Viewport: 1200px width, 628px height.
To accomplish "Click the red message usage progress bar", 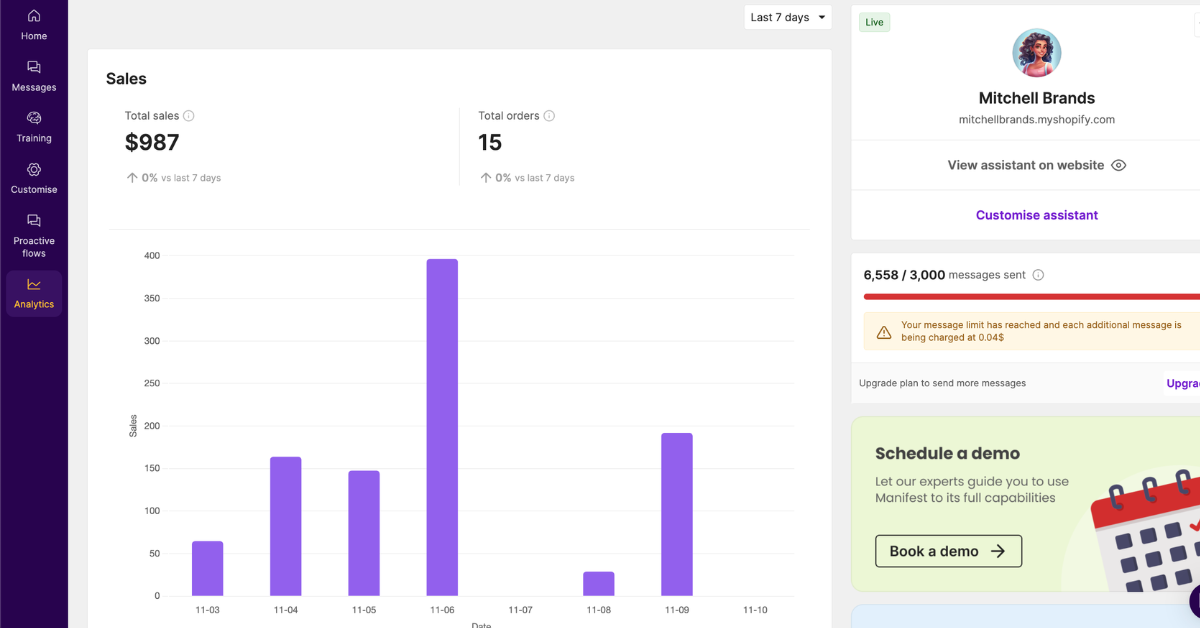I will [x=1030, y=296].
